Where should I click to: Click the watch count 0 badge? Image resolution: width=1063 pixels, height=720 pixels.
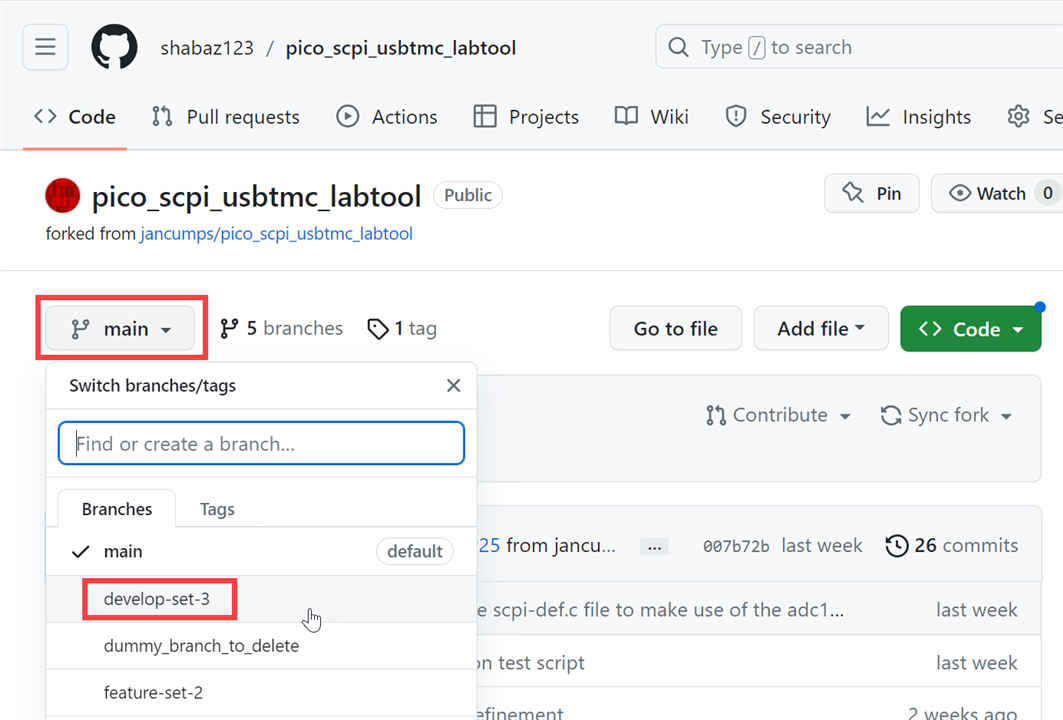click(1047, 194)
